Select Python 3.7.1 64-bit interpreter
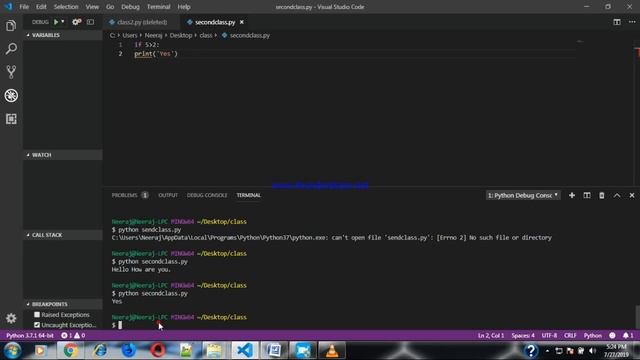The height and width of the screenshot is (360, 640). pos(29,336)
